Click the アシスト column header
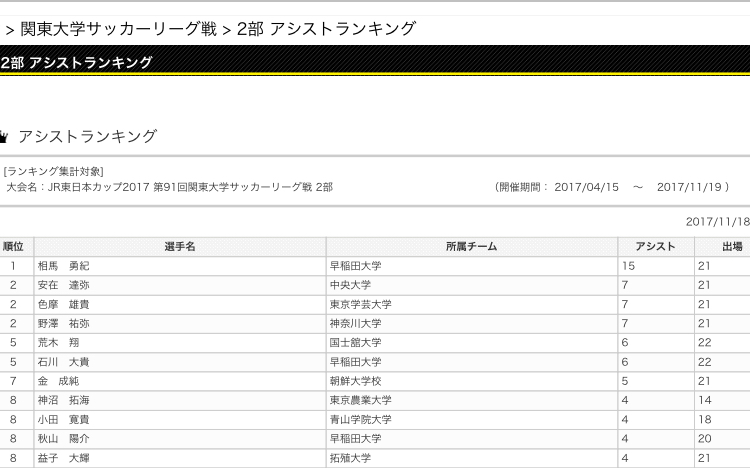750x468 pixels. click(x=655, y=247)
